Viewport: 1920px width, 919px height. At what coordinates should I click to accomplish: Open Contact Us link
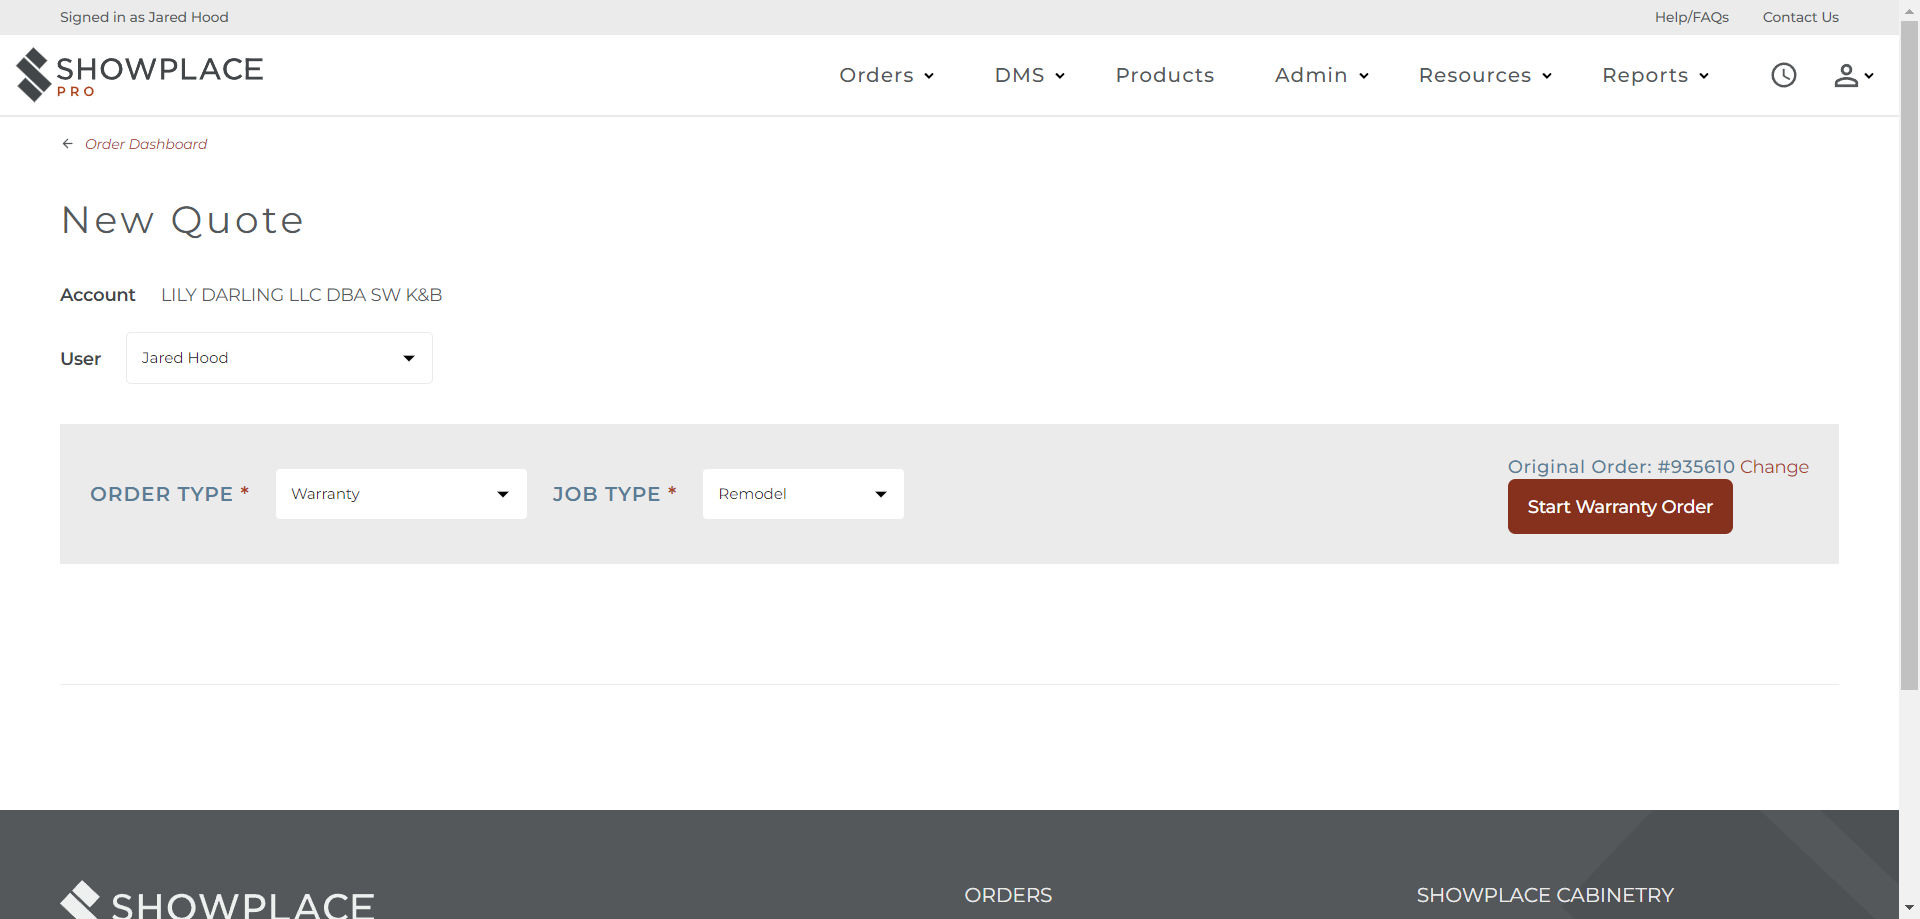1801,17
